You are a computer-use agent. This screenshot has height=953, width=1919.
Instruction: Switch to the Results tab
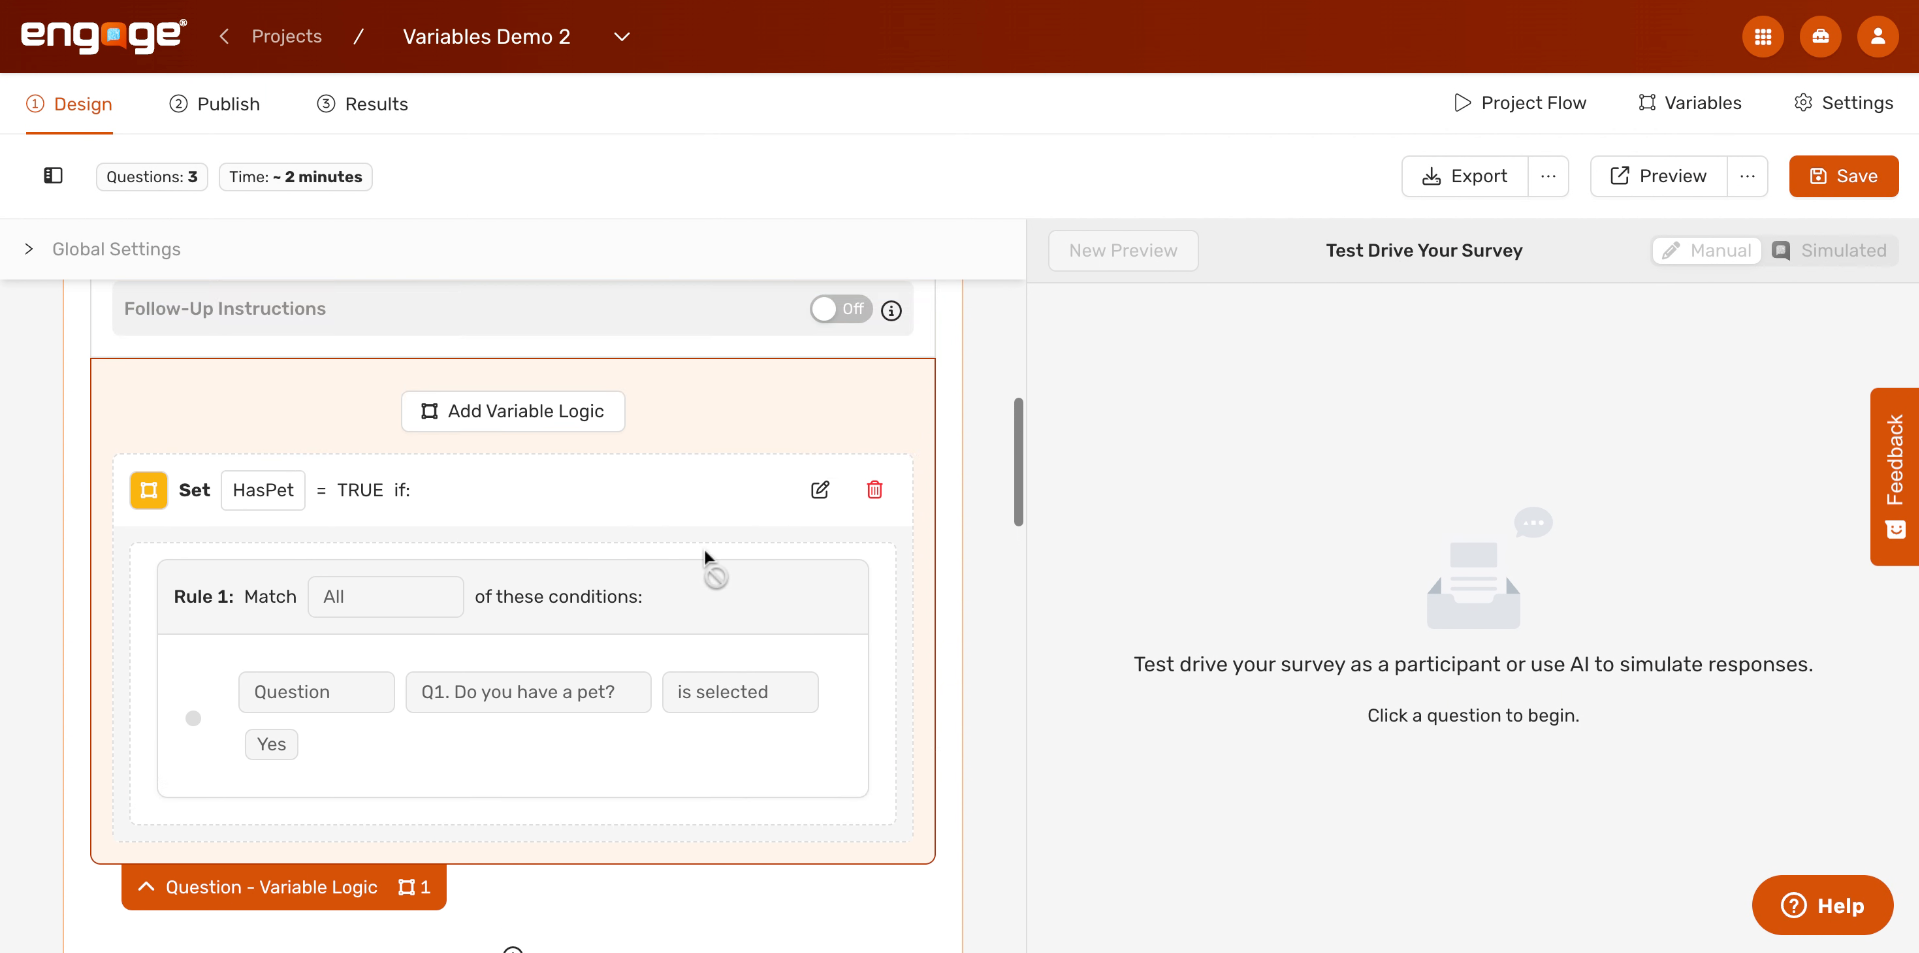tap(362, 104)
